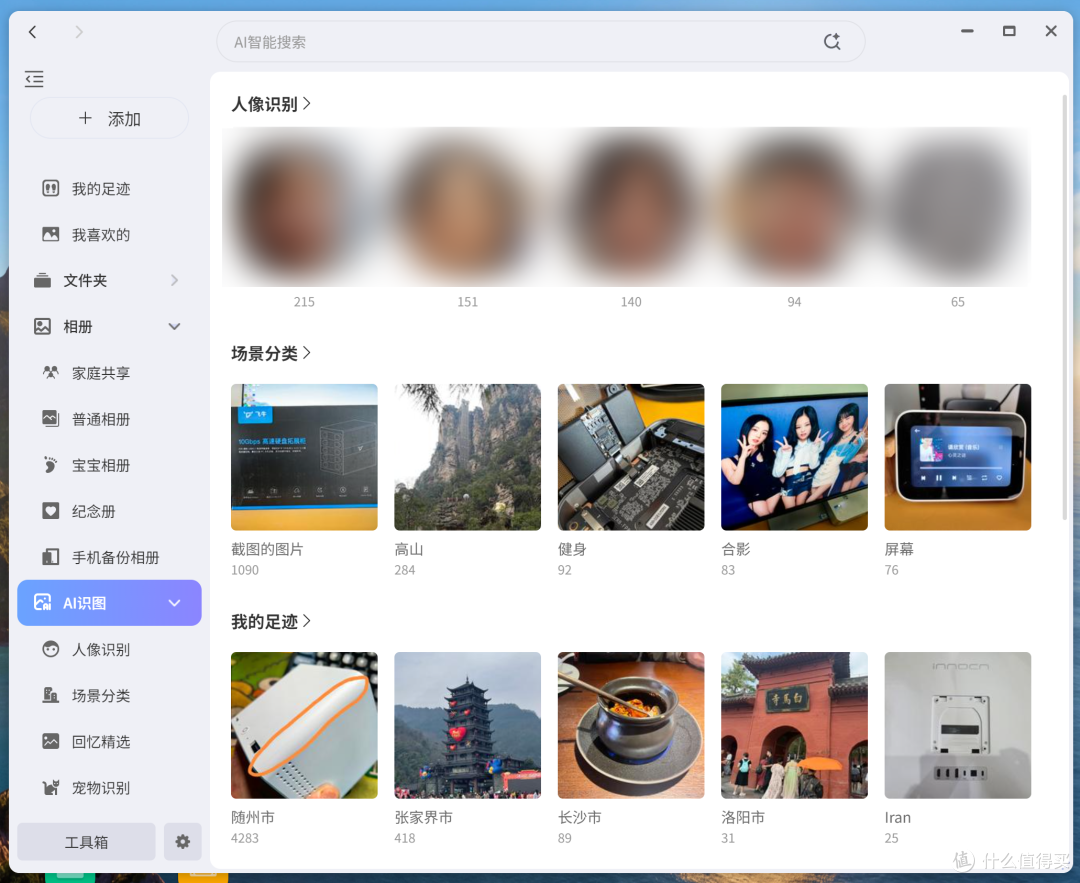The image size is (1080, 883).
Task: Open the 截图的图片 scene thumbnail
Action: coord(304,457)
